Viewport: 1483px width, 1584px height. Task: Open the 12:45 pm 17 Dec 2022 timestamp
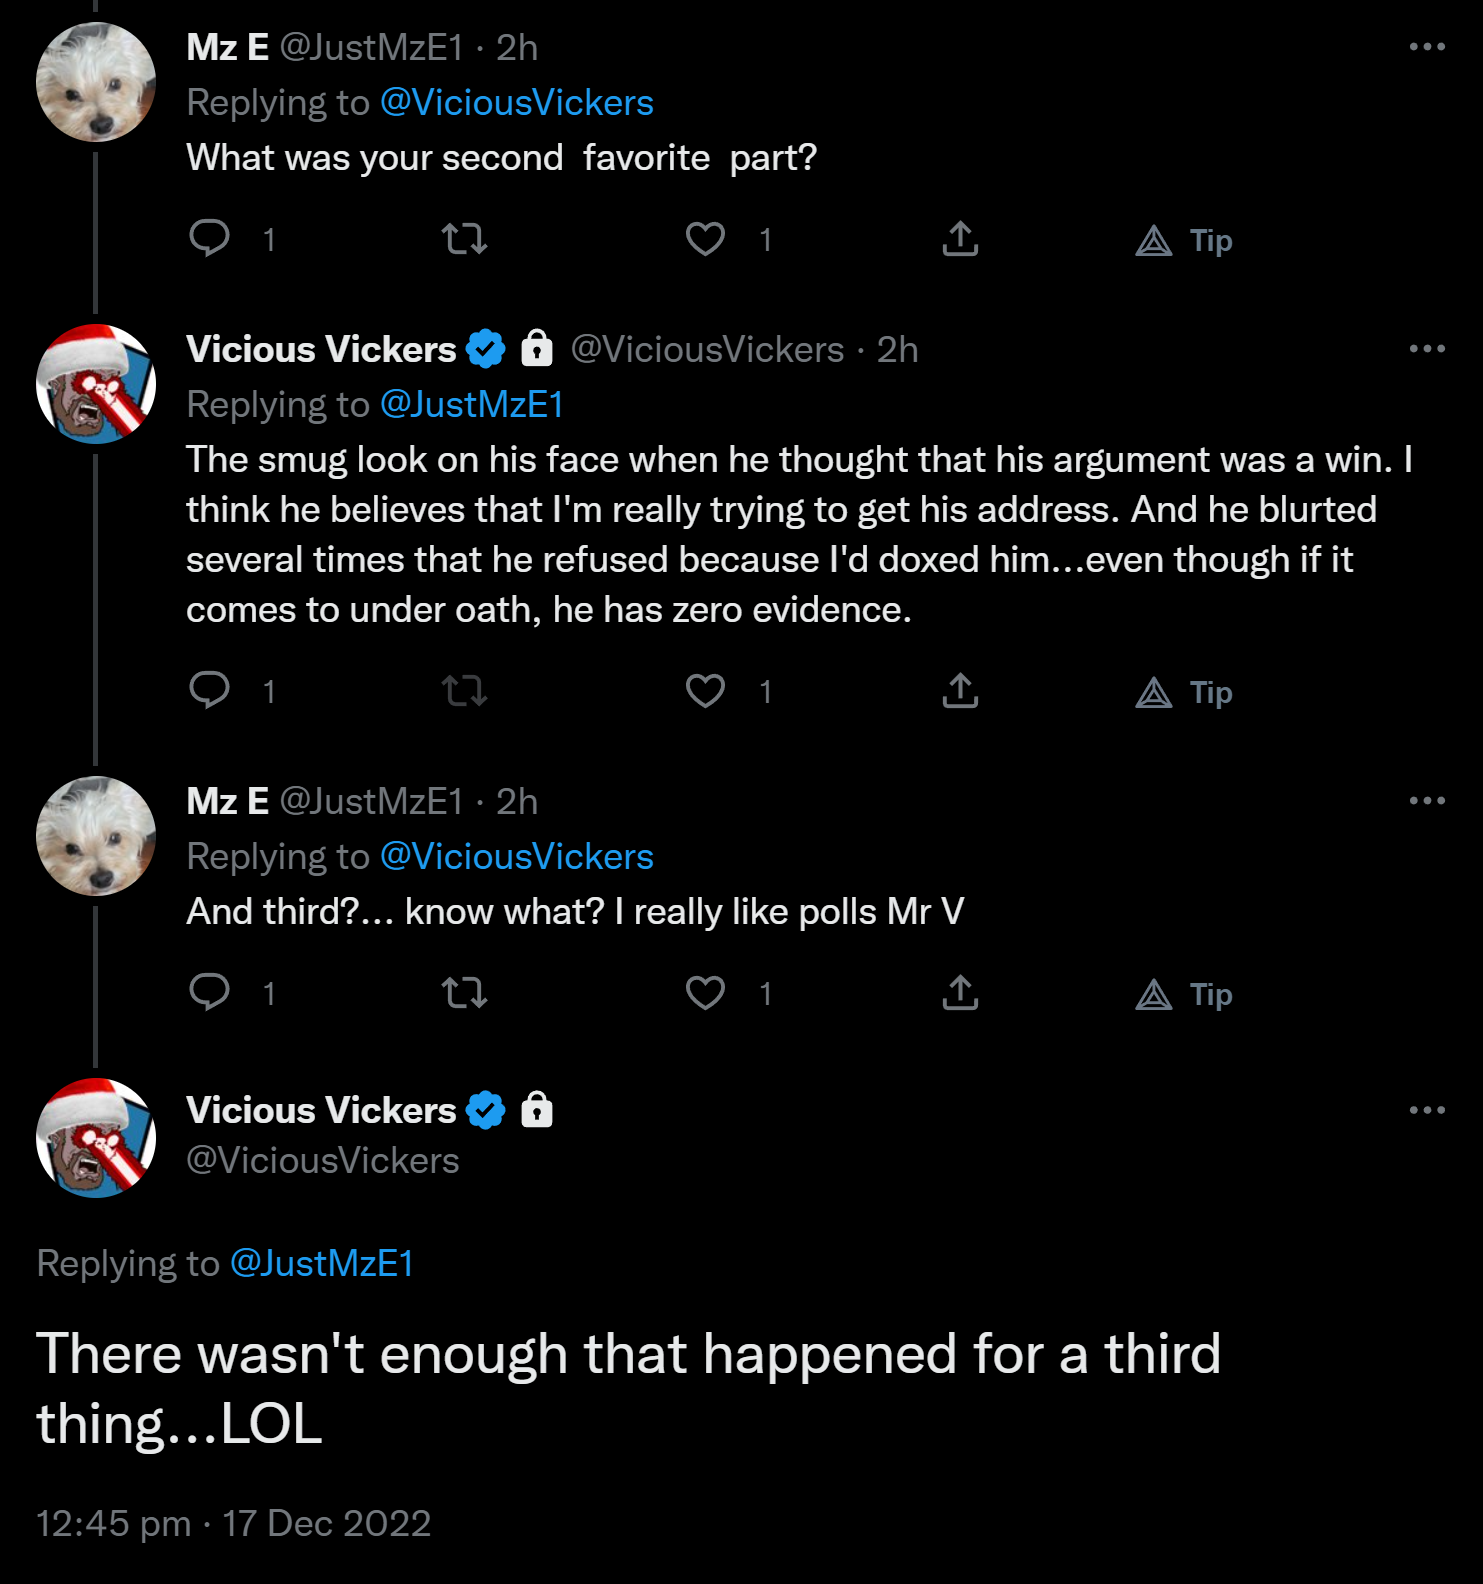coord(234,1523)
